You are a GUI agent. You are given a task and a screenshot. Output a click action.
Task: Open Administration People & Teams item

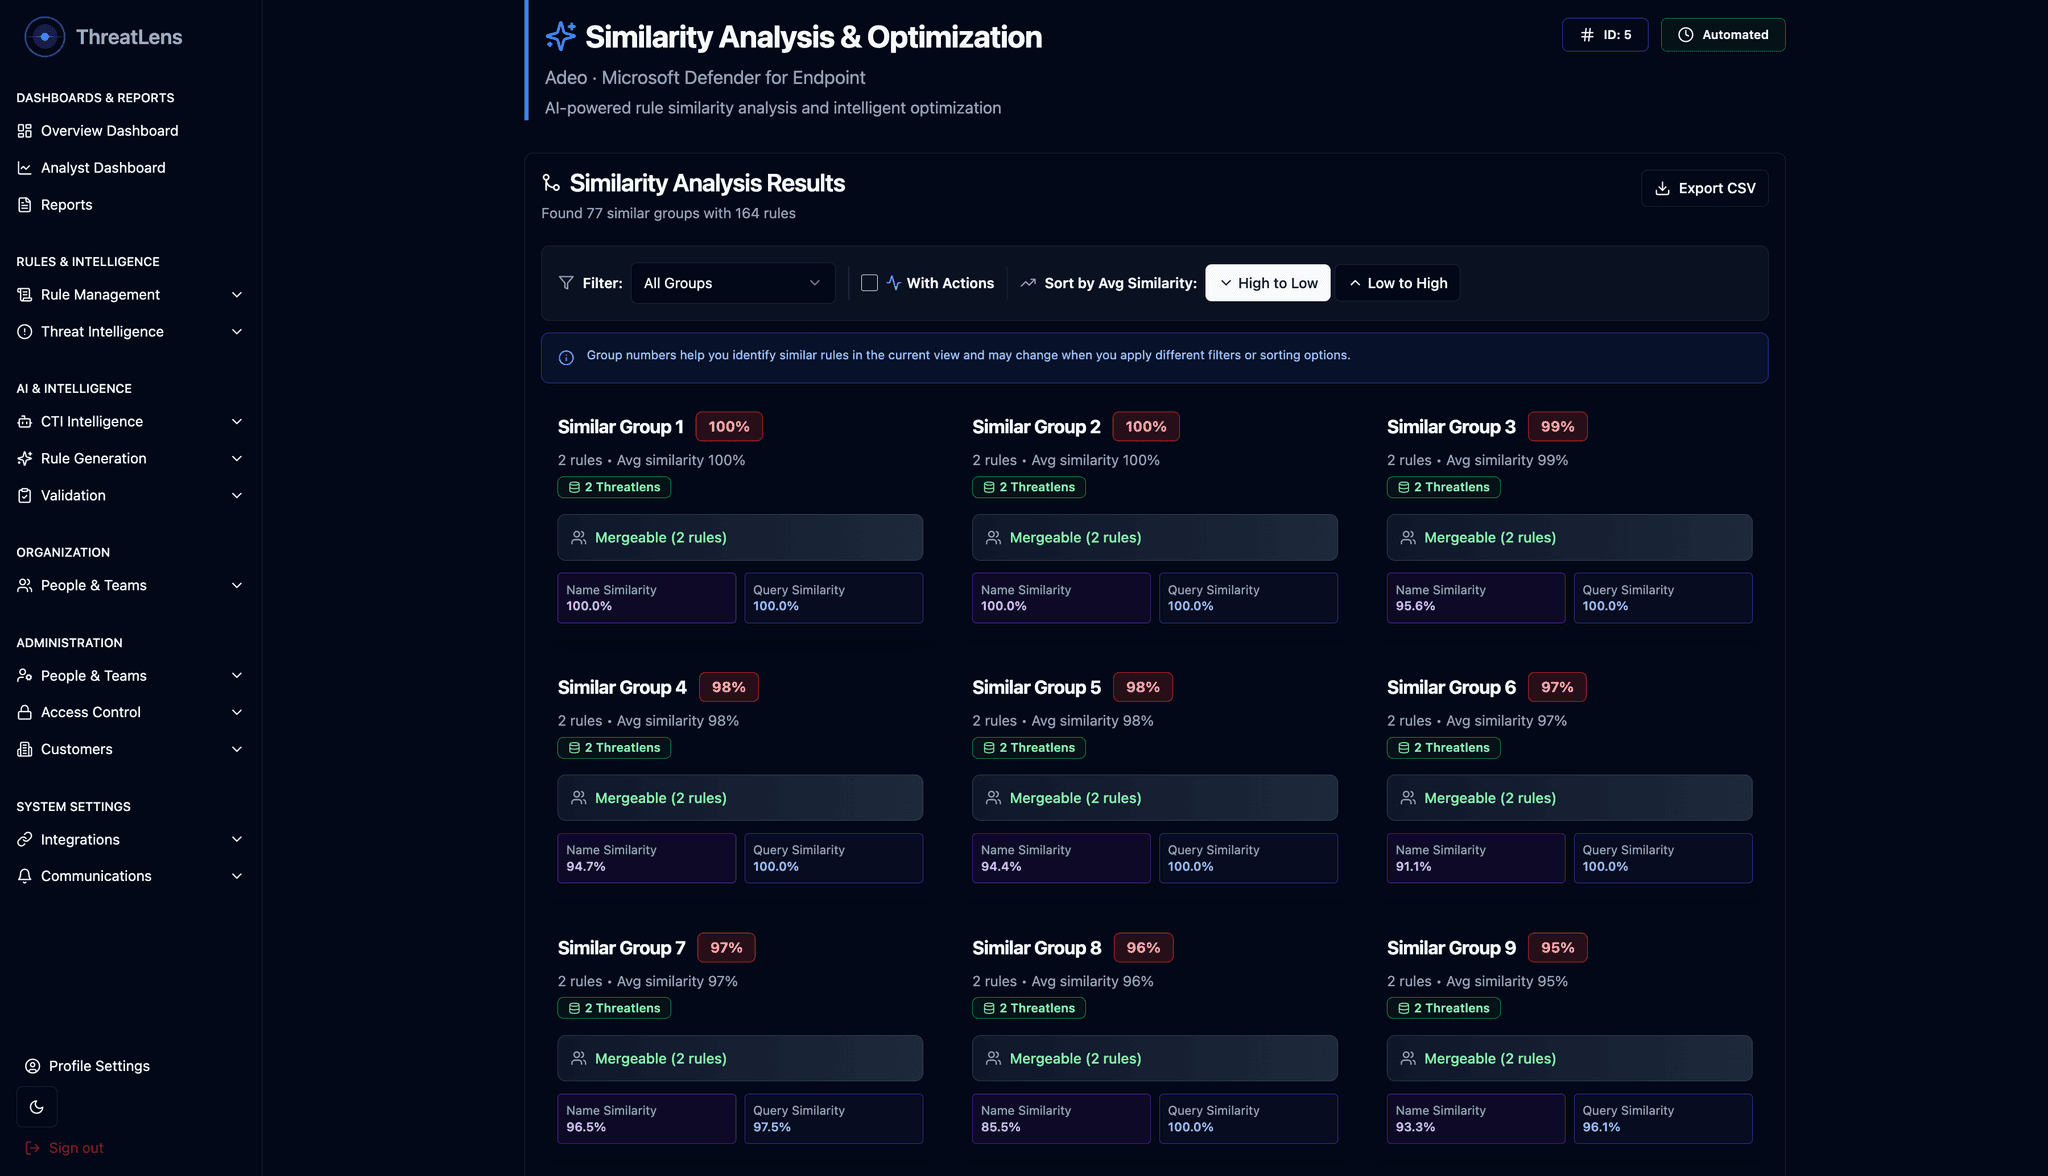(x=131, y=676)
